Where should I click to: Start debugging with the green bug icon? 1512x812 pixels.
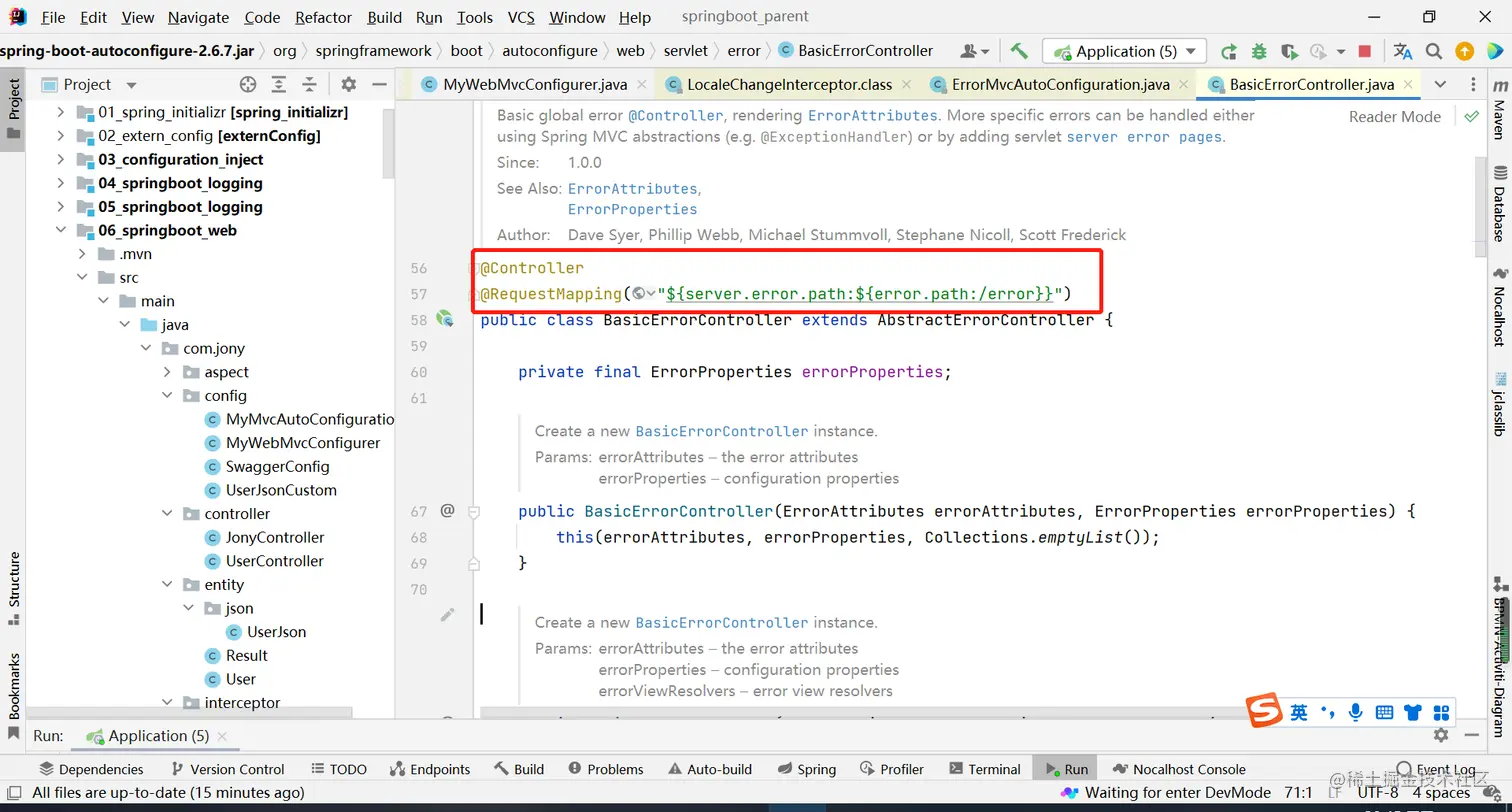1259,51
